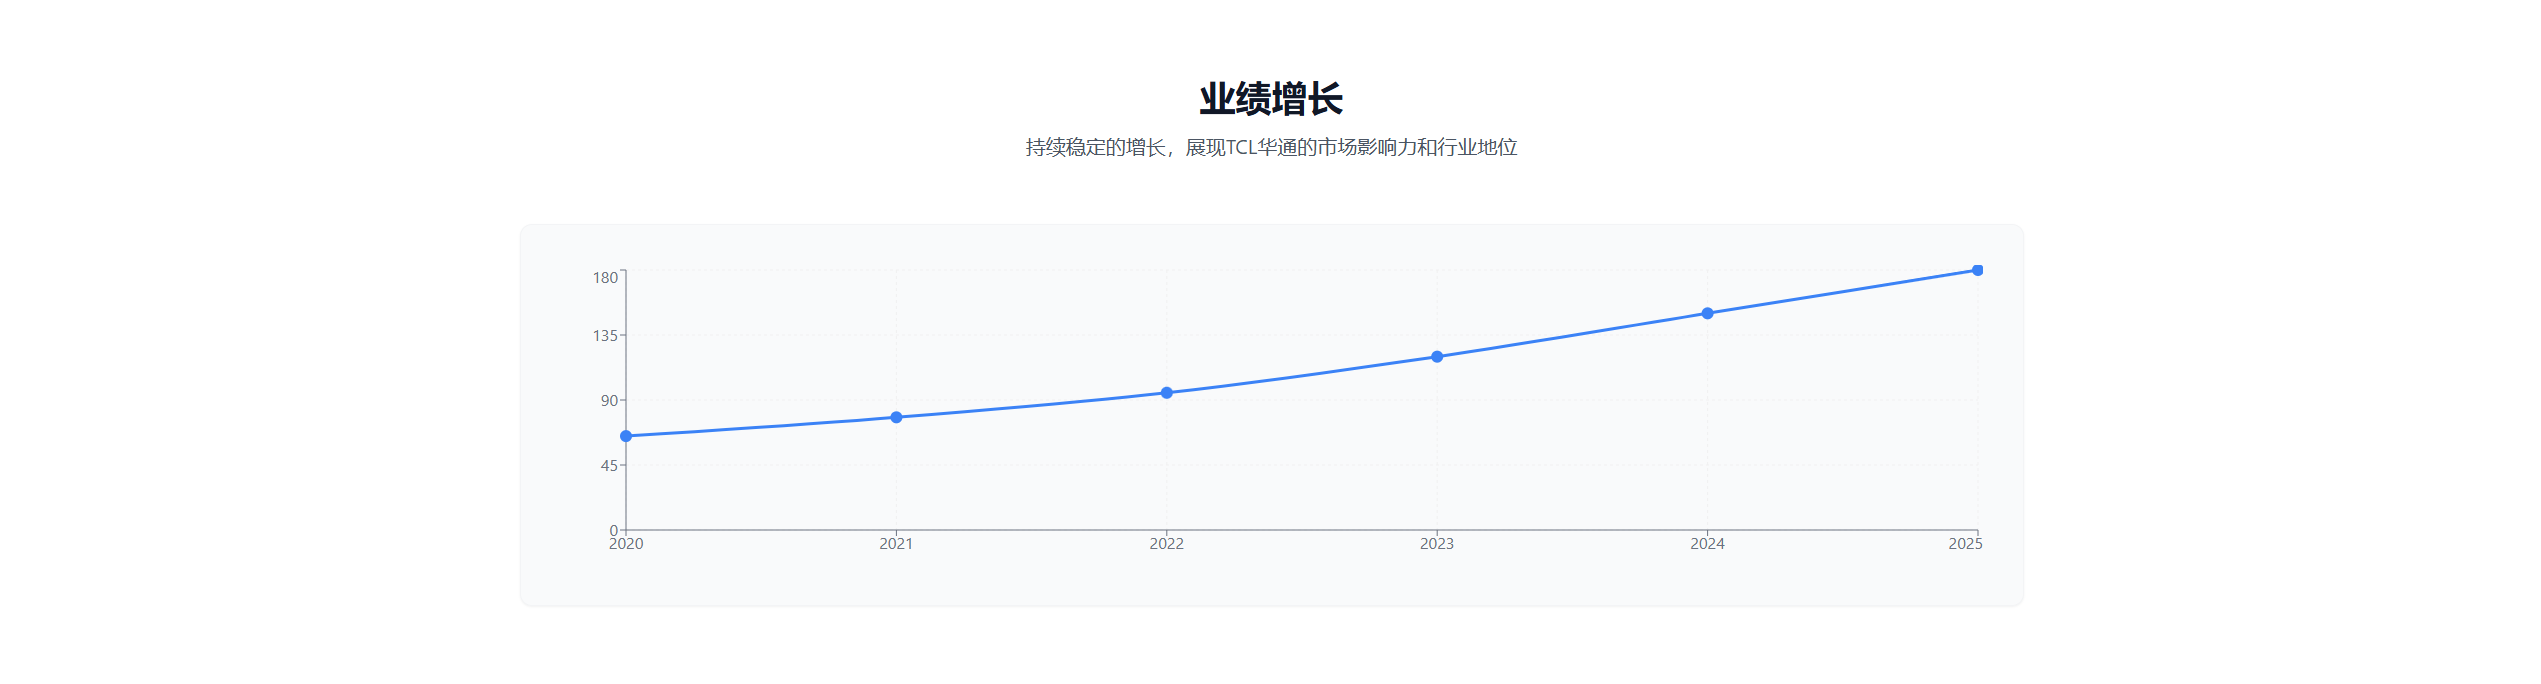Click the 180 y-axis tick label
This screenshot has width=2541, height=684.
[x=605, y=278]
